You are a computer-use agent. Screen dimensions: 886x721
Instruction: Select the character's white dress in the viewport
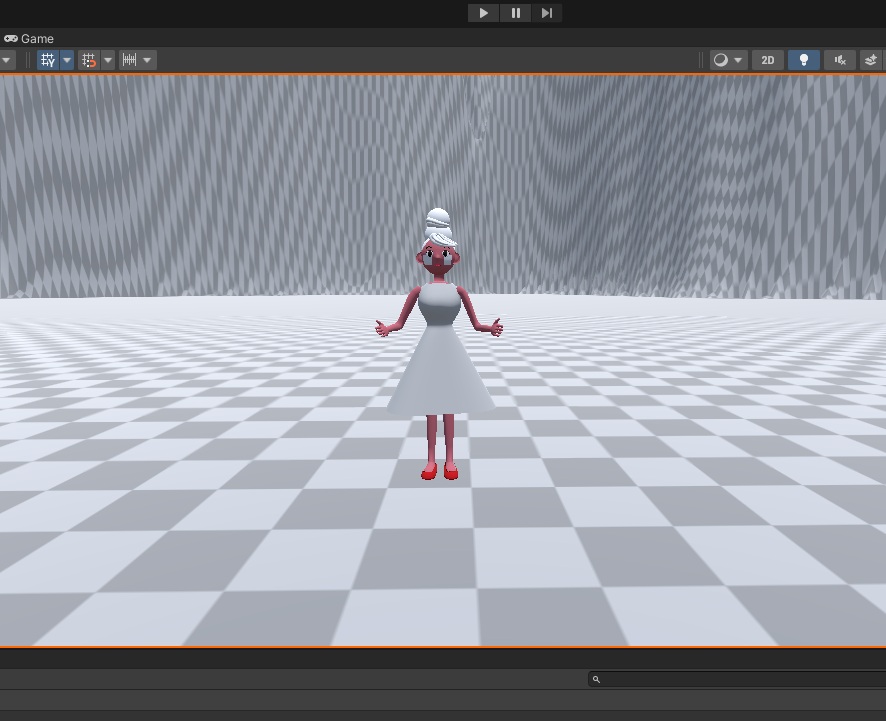pyautogui.click(x=441, y=370)
